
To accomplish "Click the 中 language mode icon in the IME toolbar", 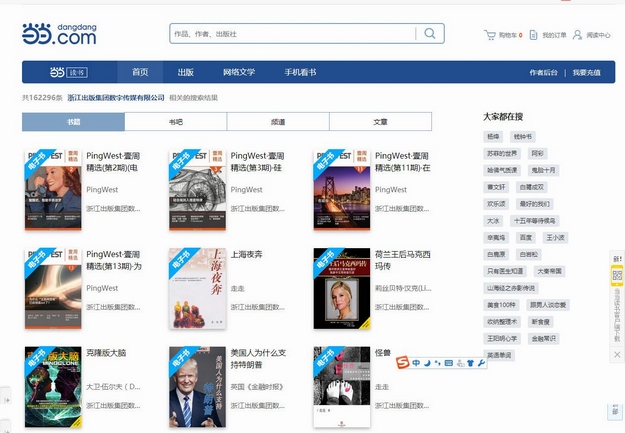I will [x=416, y=362].
